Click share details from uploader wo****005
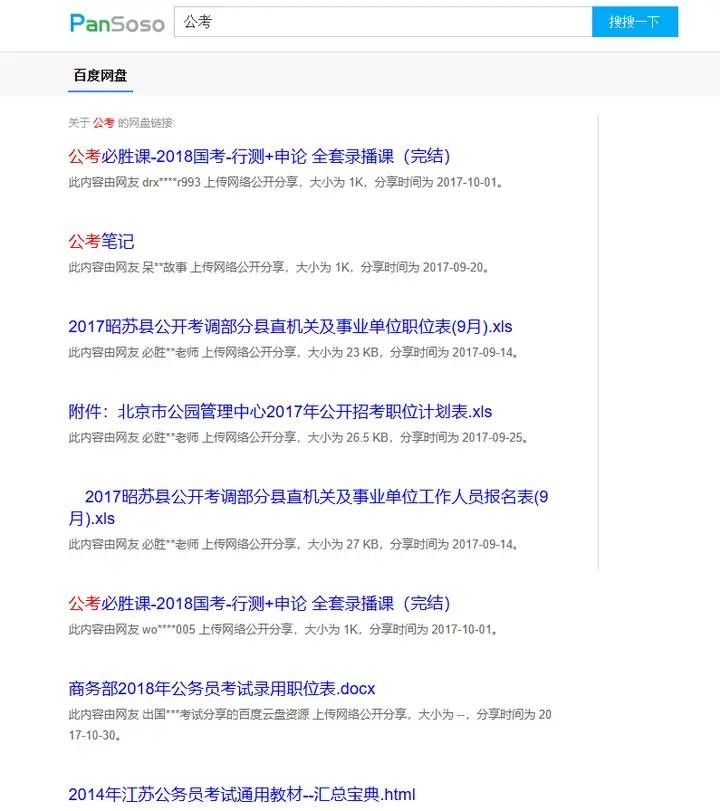This screenshot has width=720, height=811. (x=283, y=630)
